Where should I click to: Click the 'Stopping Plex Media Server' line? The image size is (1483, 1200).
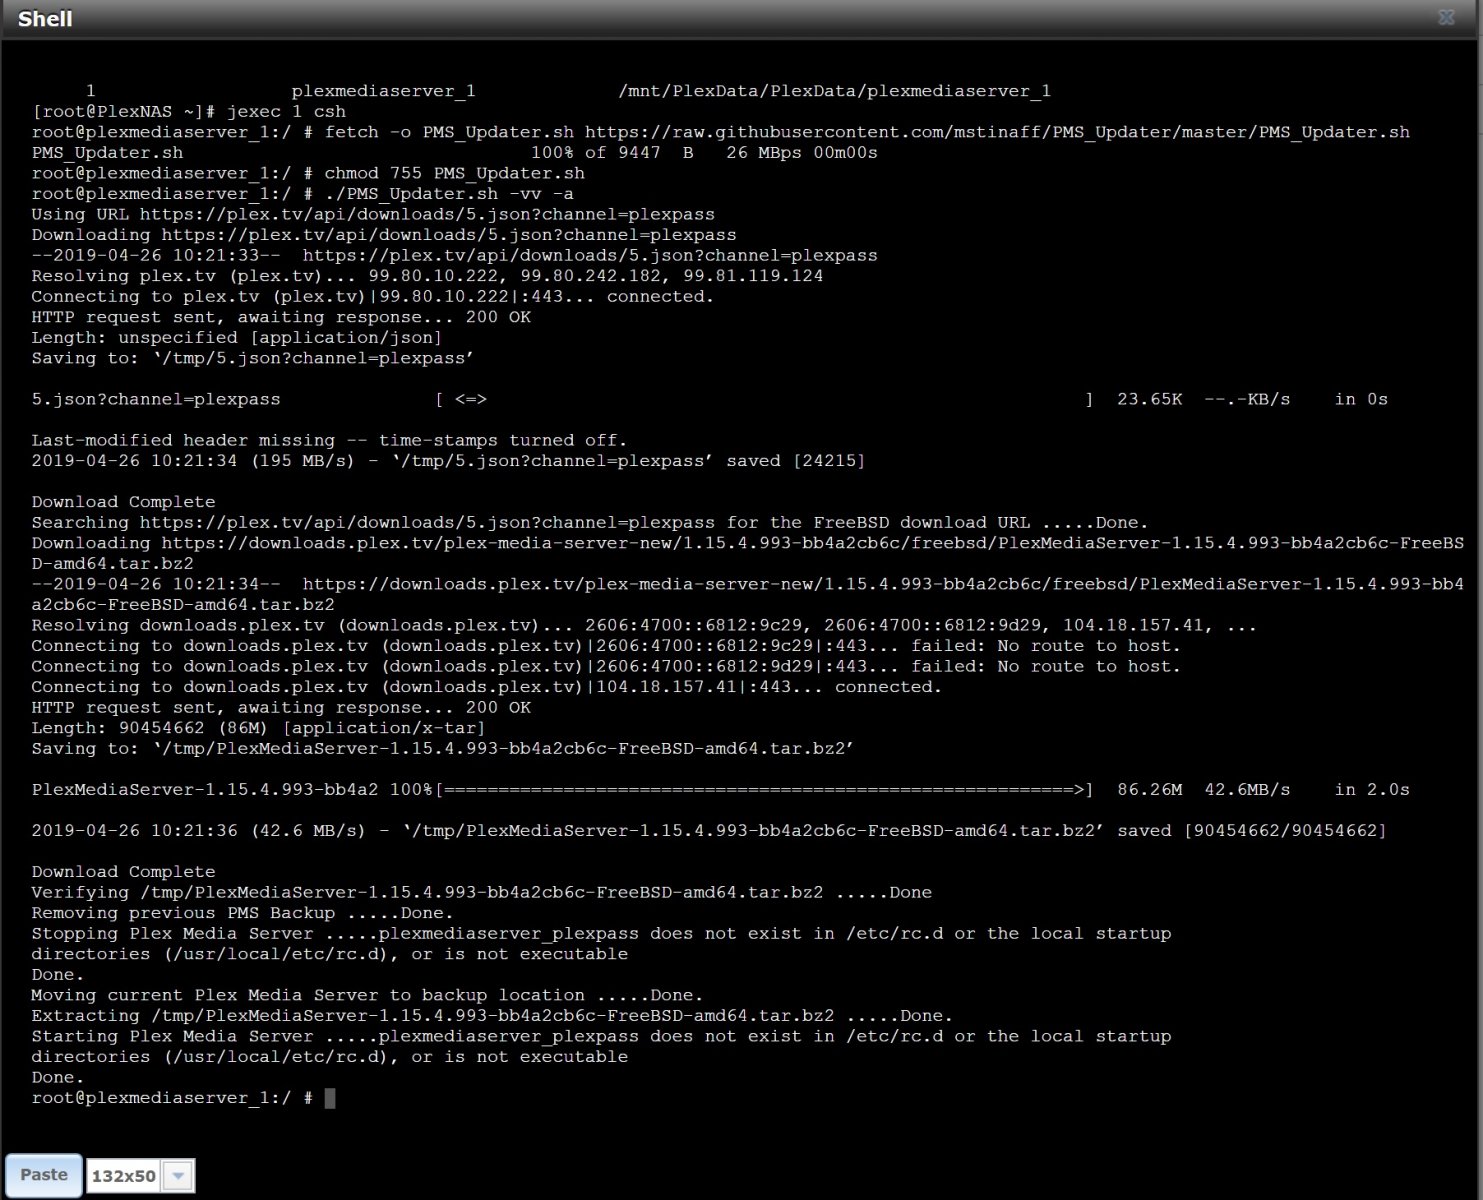tap(601, 934)
